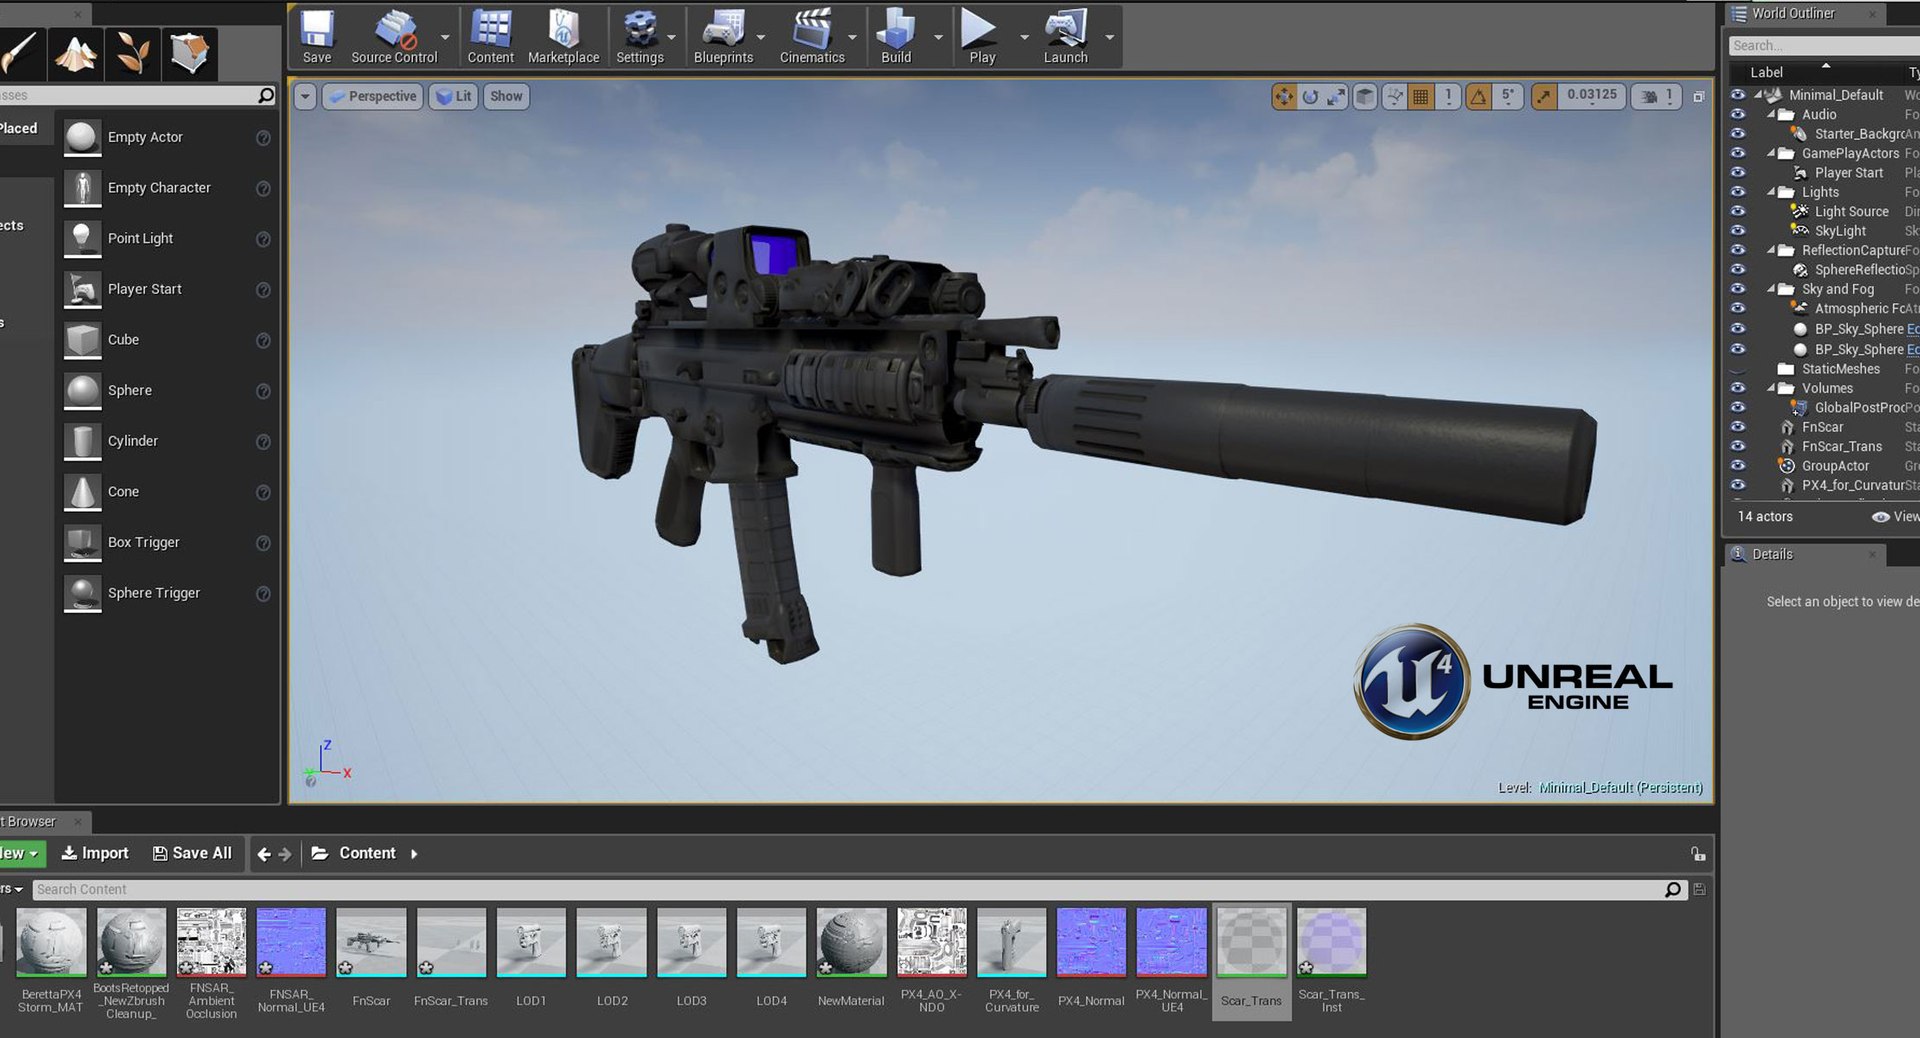The height and width of the screenshot is (1038, 1920).
Task: Select the scale gizmo icon in viewport
Action: pyautogui.click(x=1336, y=97)
